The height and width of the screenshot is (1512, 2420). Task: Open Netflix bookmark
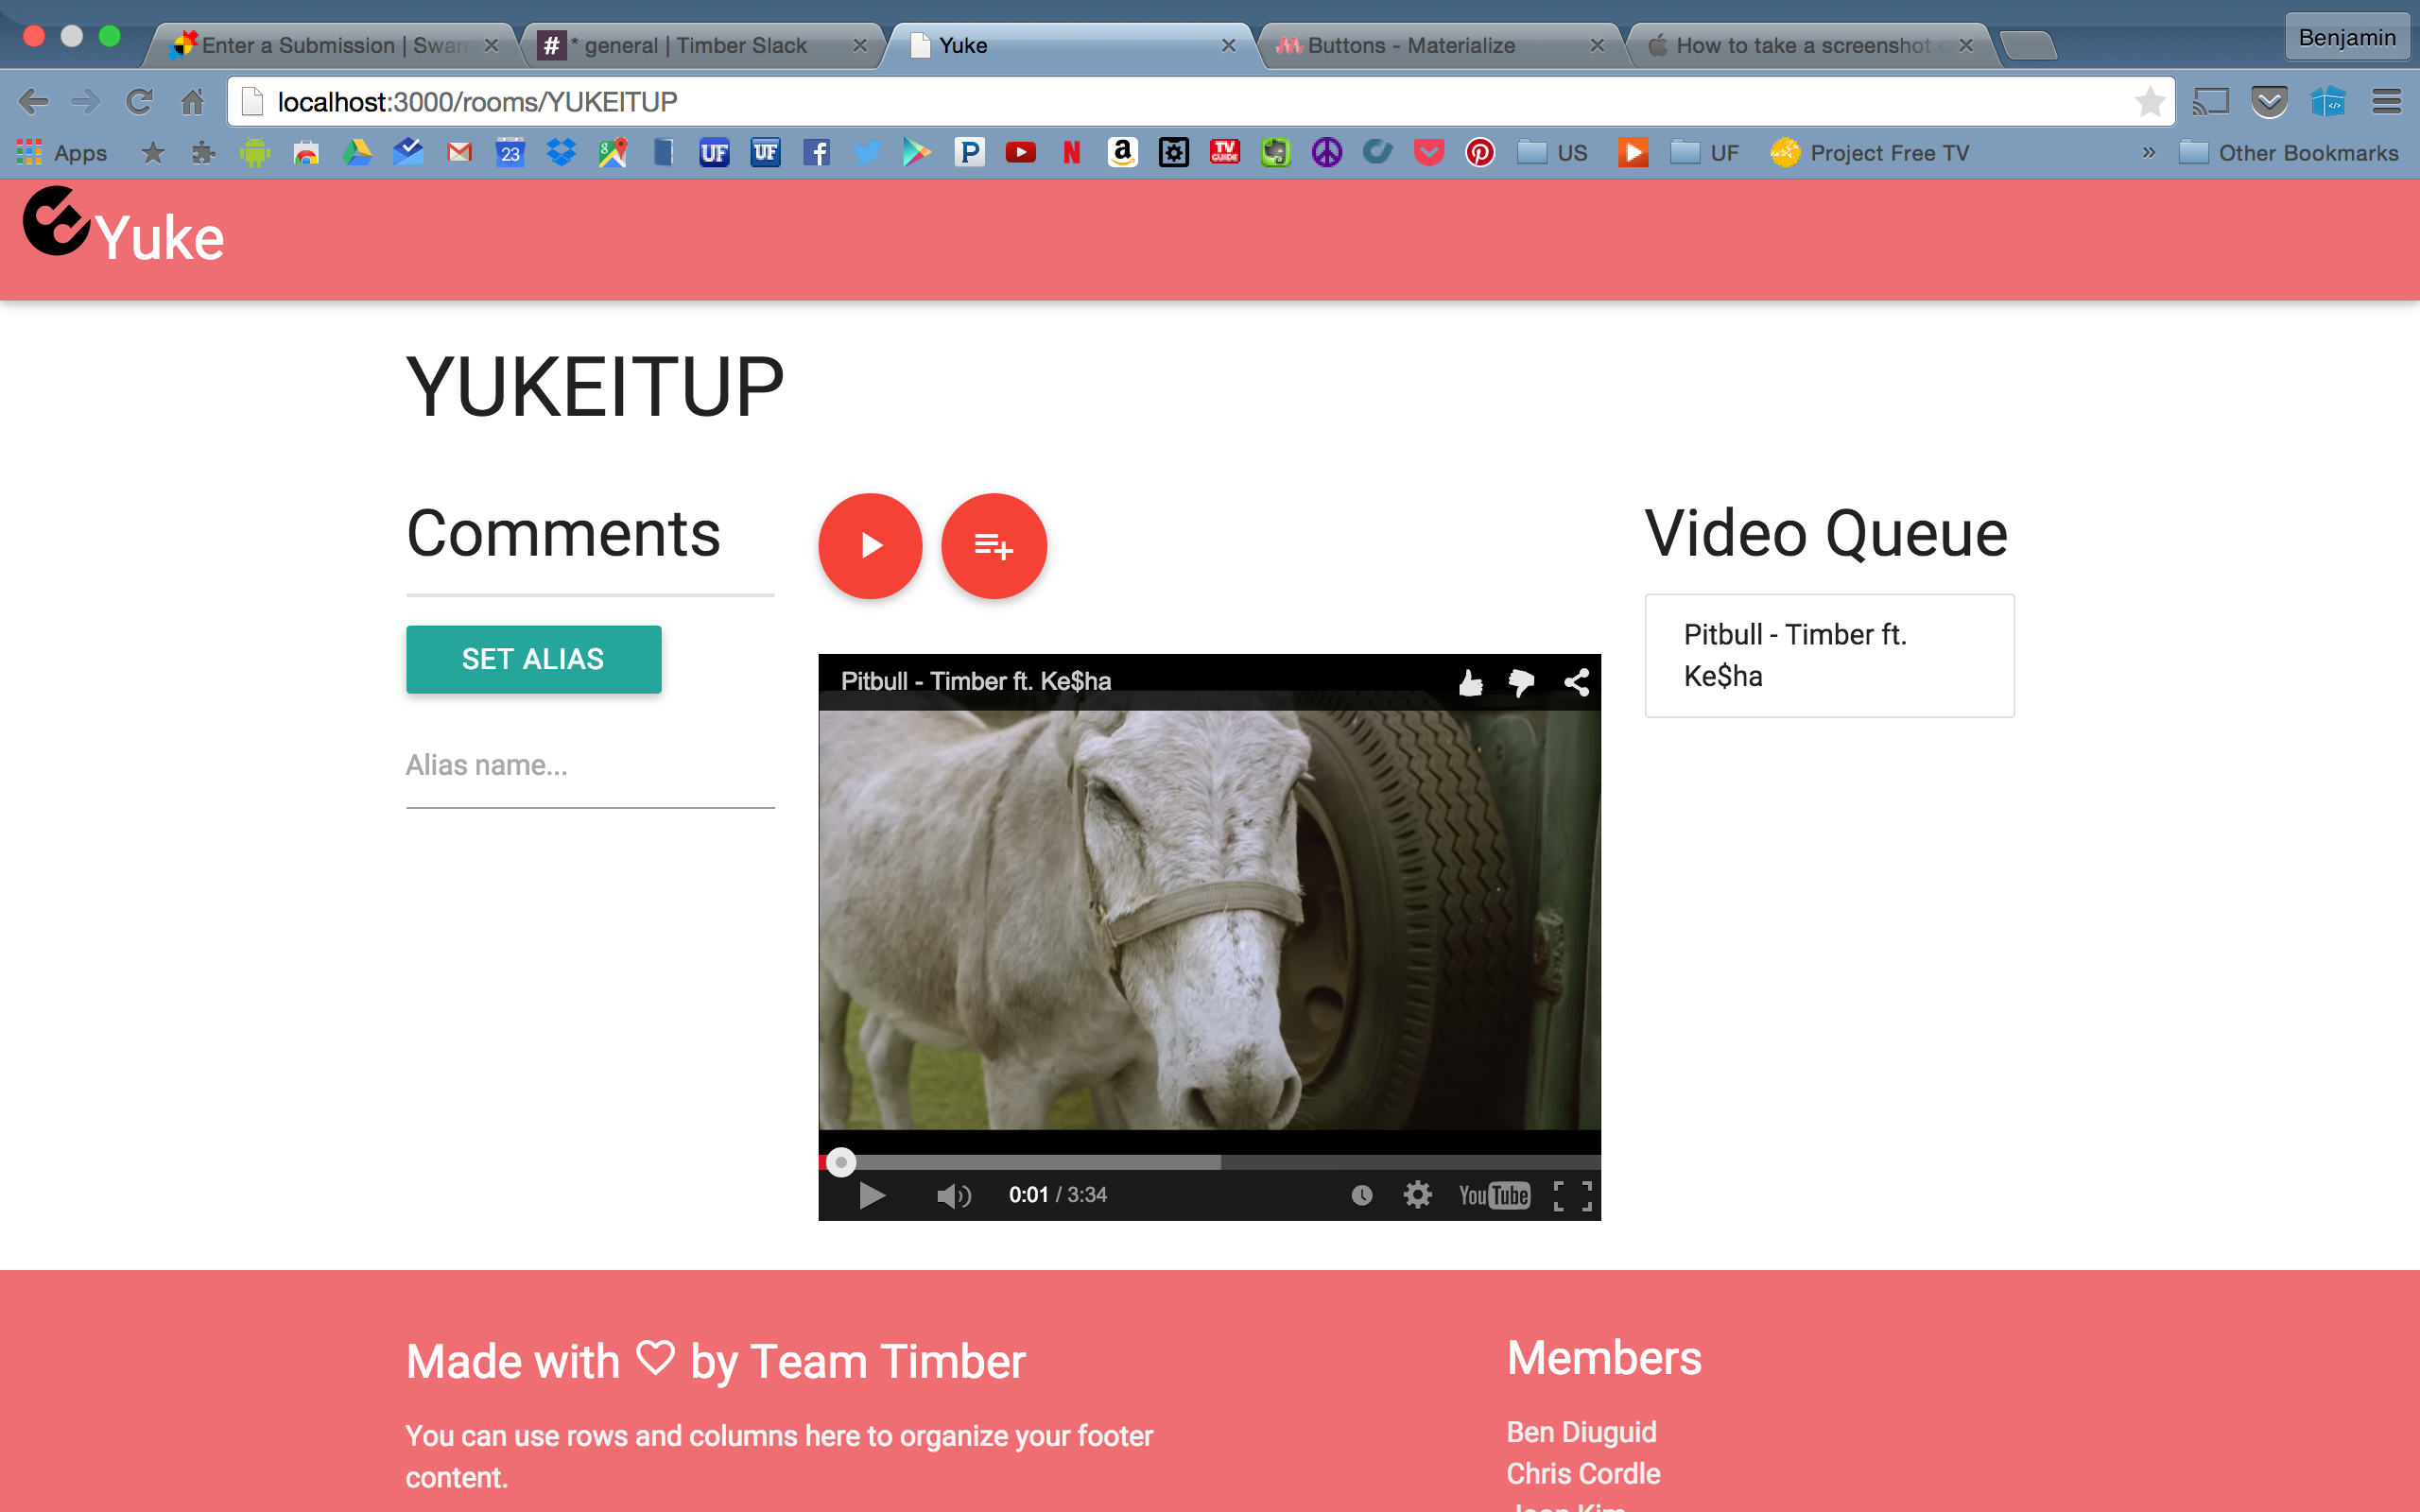point(1071,152)
